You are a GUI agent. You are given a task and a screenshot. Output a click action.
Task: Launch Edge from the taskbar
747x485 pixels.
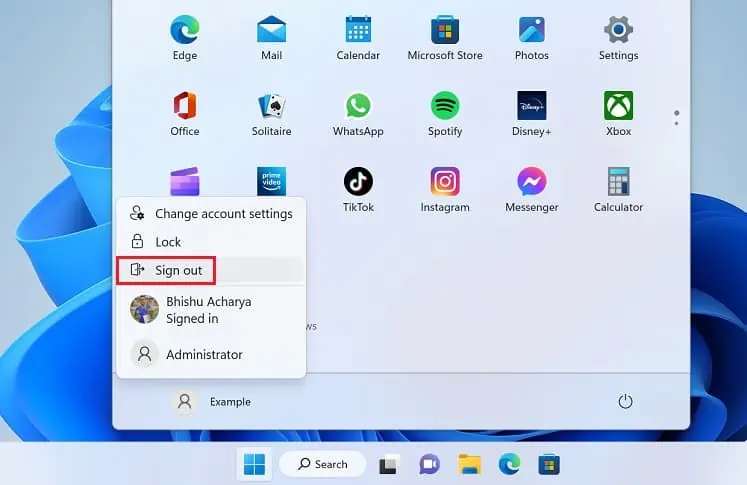509,464
